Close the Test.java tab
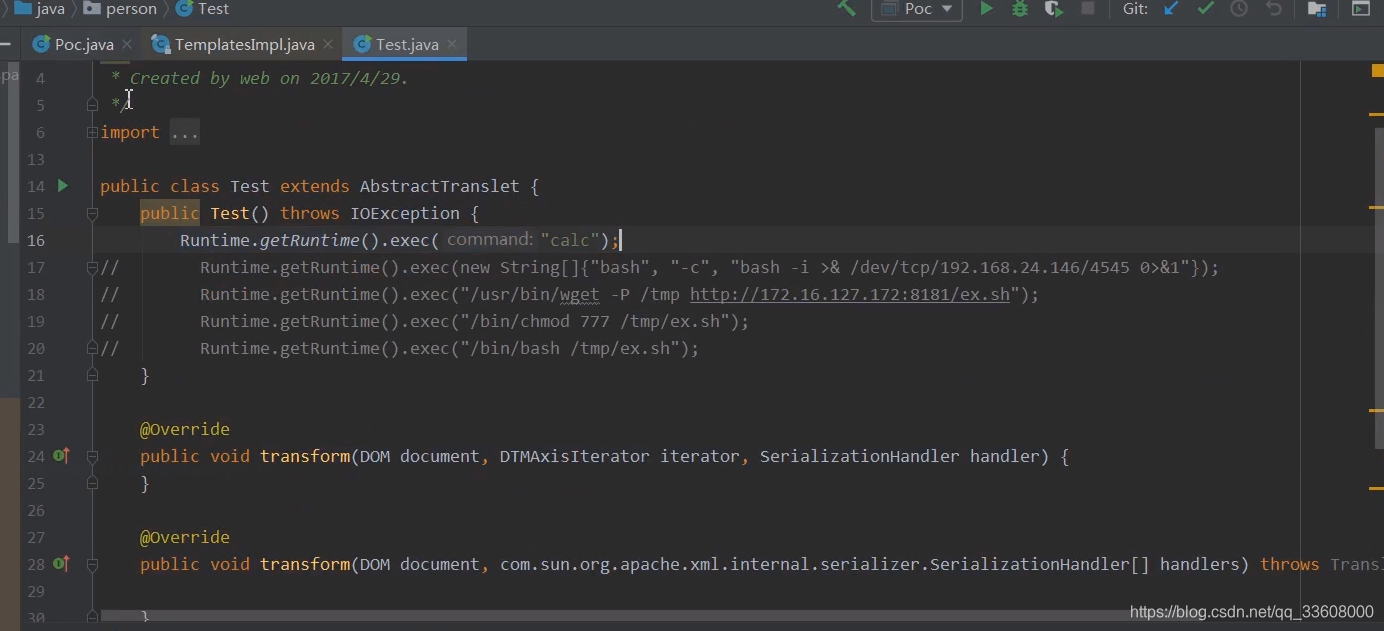The width and height of the screenshot is (1384, 631). coord(452,44)
